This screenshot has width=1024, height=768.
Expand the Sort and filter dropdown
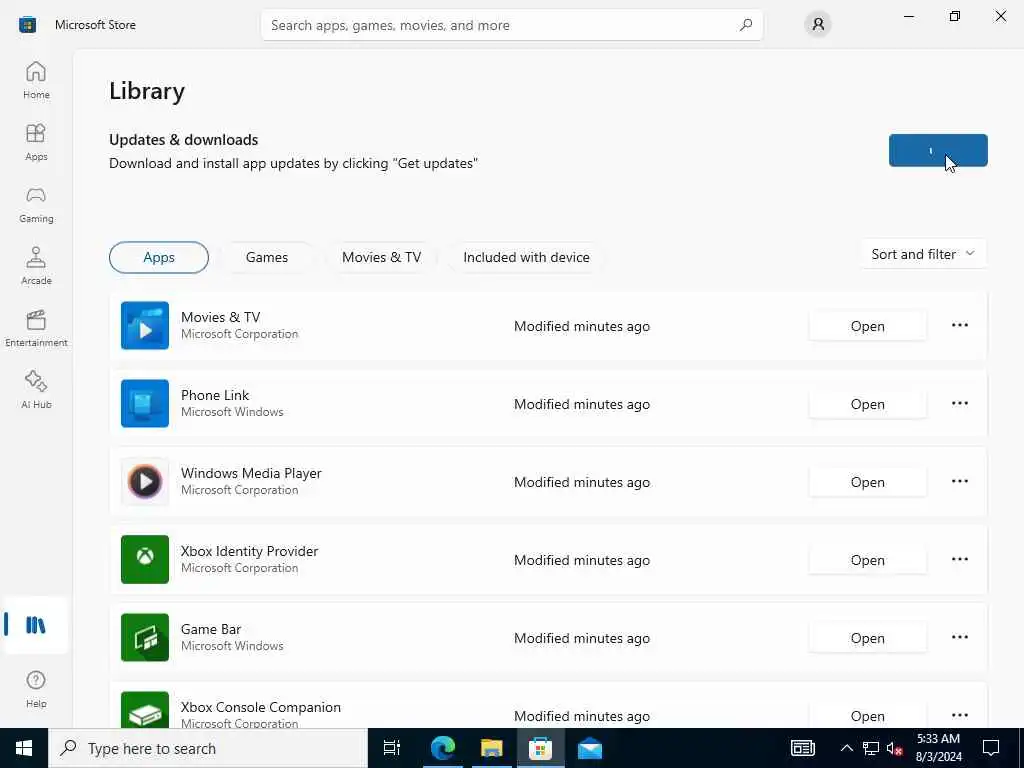pos(923,254)
